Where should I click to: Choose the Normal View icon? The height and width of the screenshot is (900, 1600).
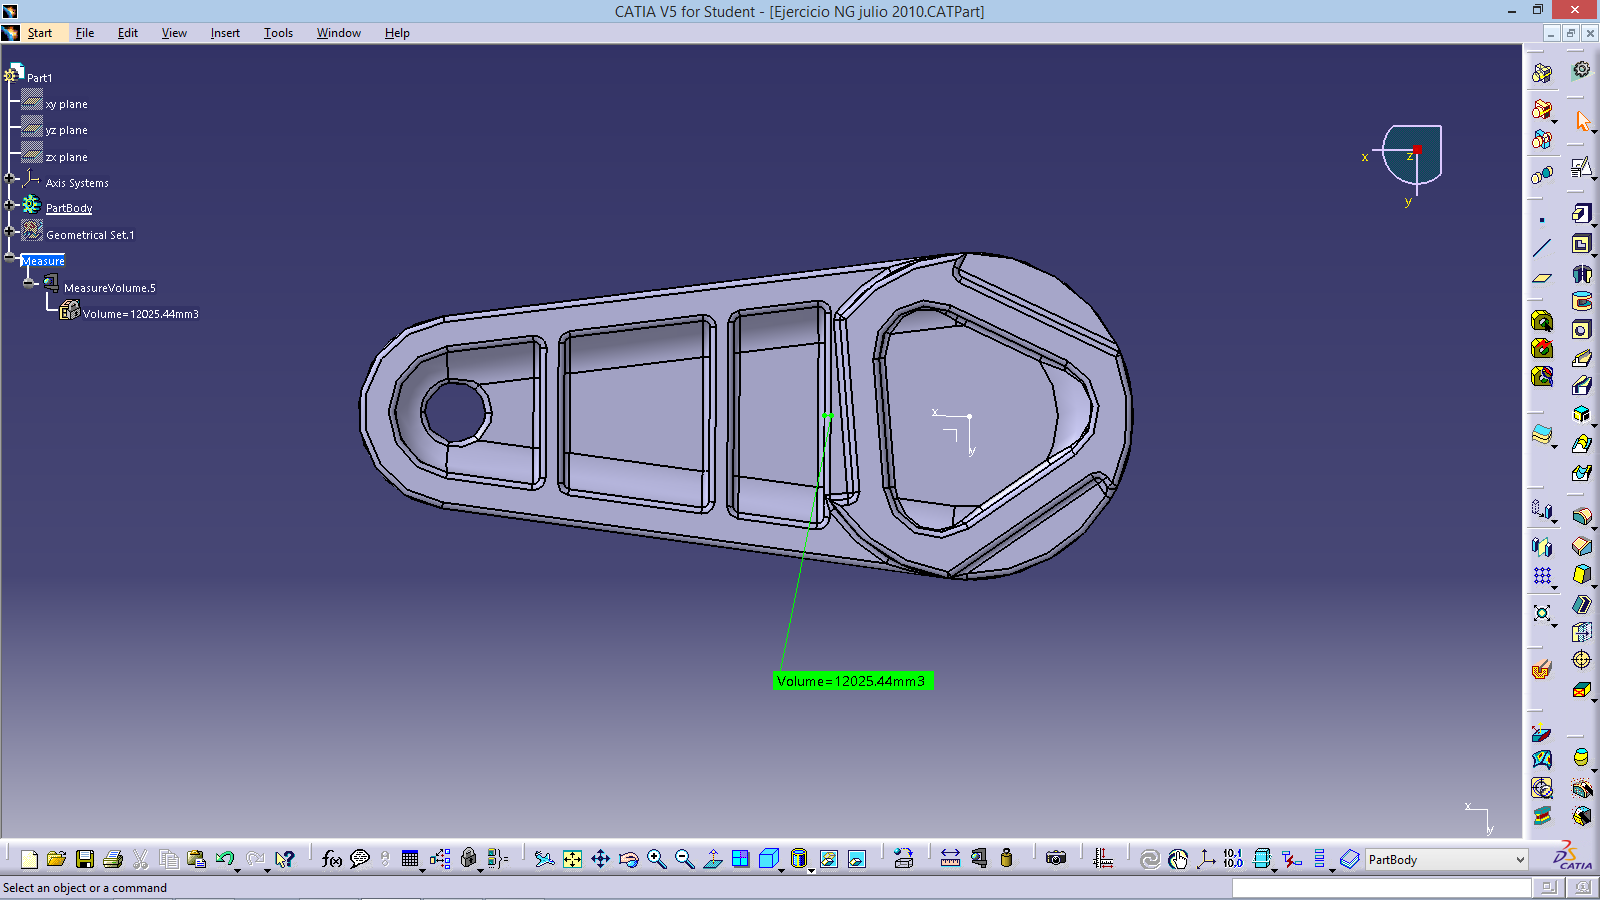tap(712, 859)
